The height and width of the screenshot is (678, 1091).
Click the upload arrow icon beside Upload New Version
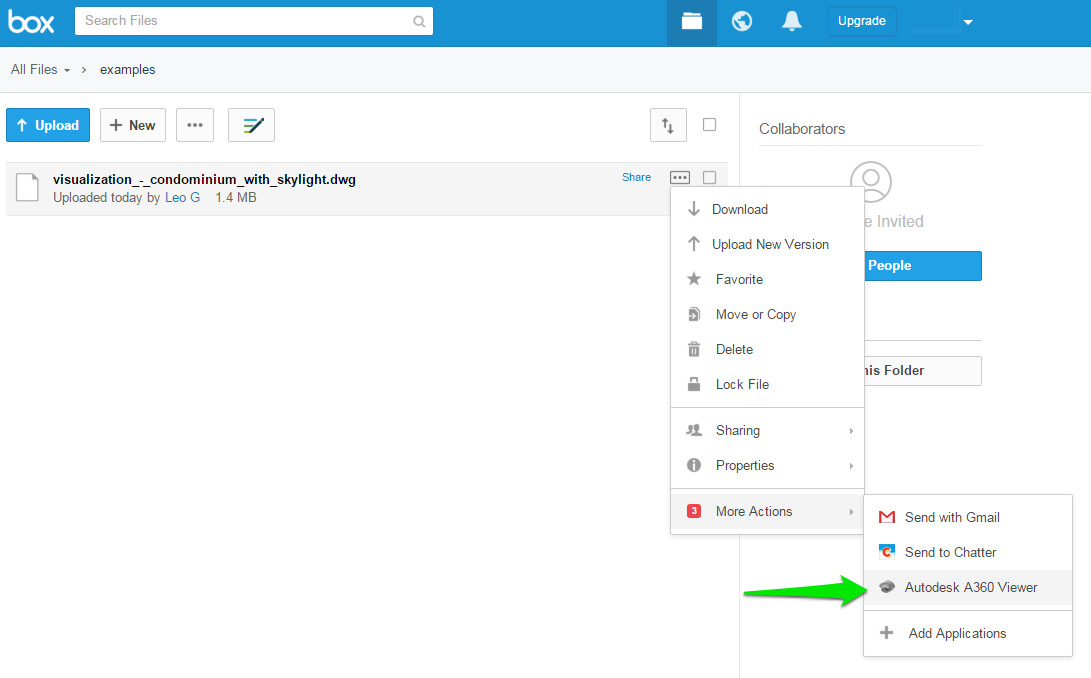pos(694,244)
